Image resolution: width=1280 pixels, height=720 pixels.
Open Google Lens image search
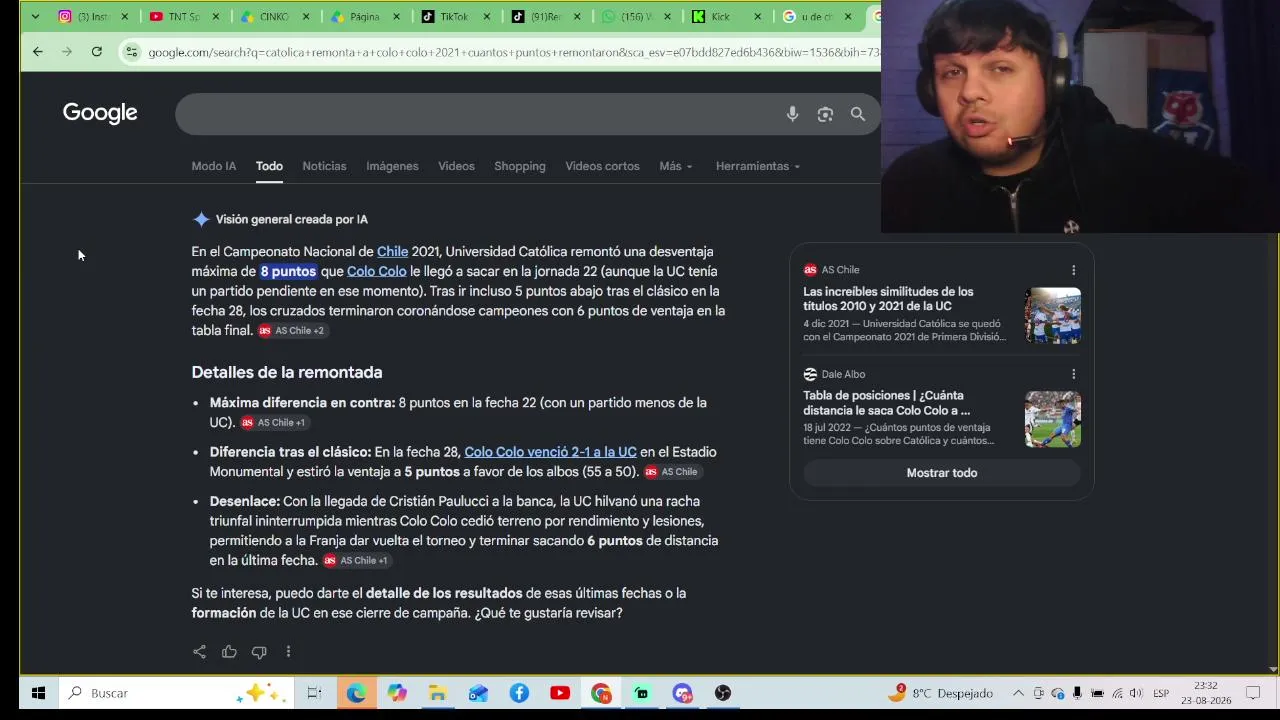pos(825,114)
